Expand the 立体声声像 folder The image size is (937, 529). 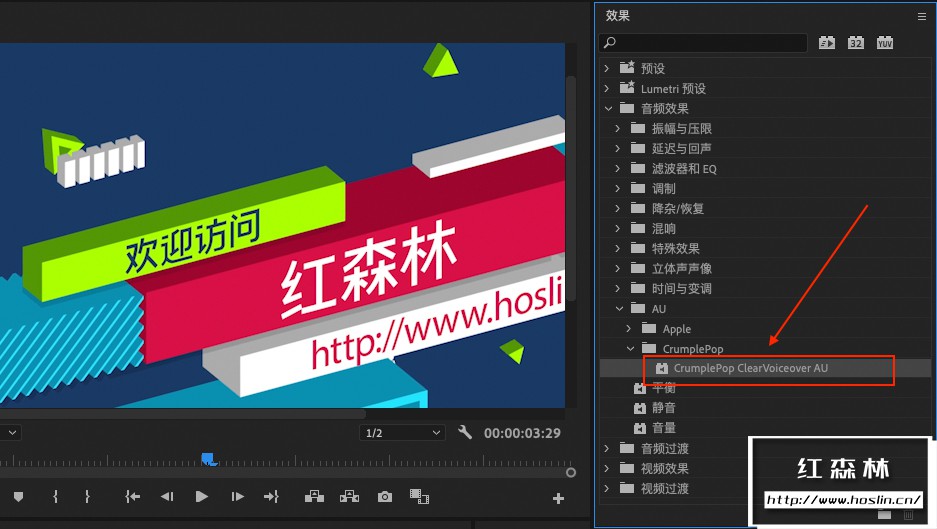click(x=617, y=268)
